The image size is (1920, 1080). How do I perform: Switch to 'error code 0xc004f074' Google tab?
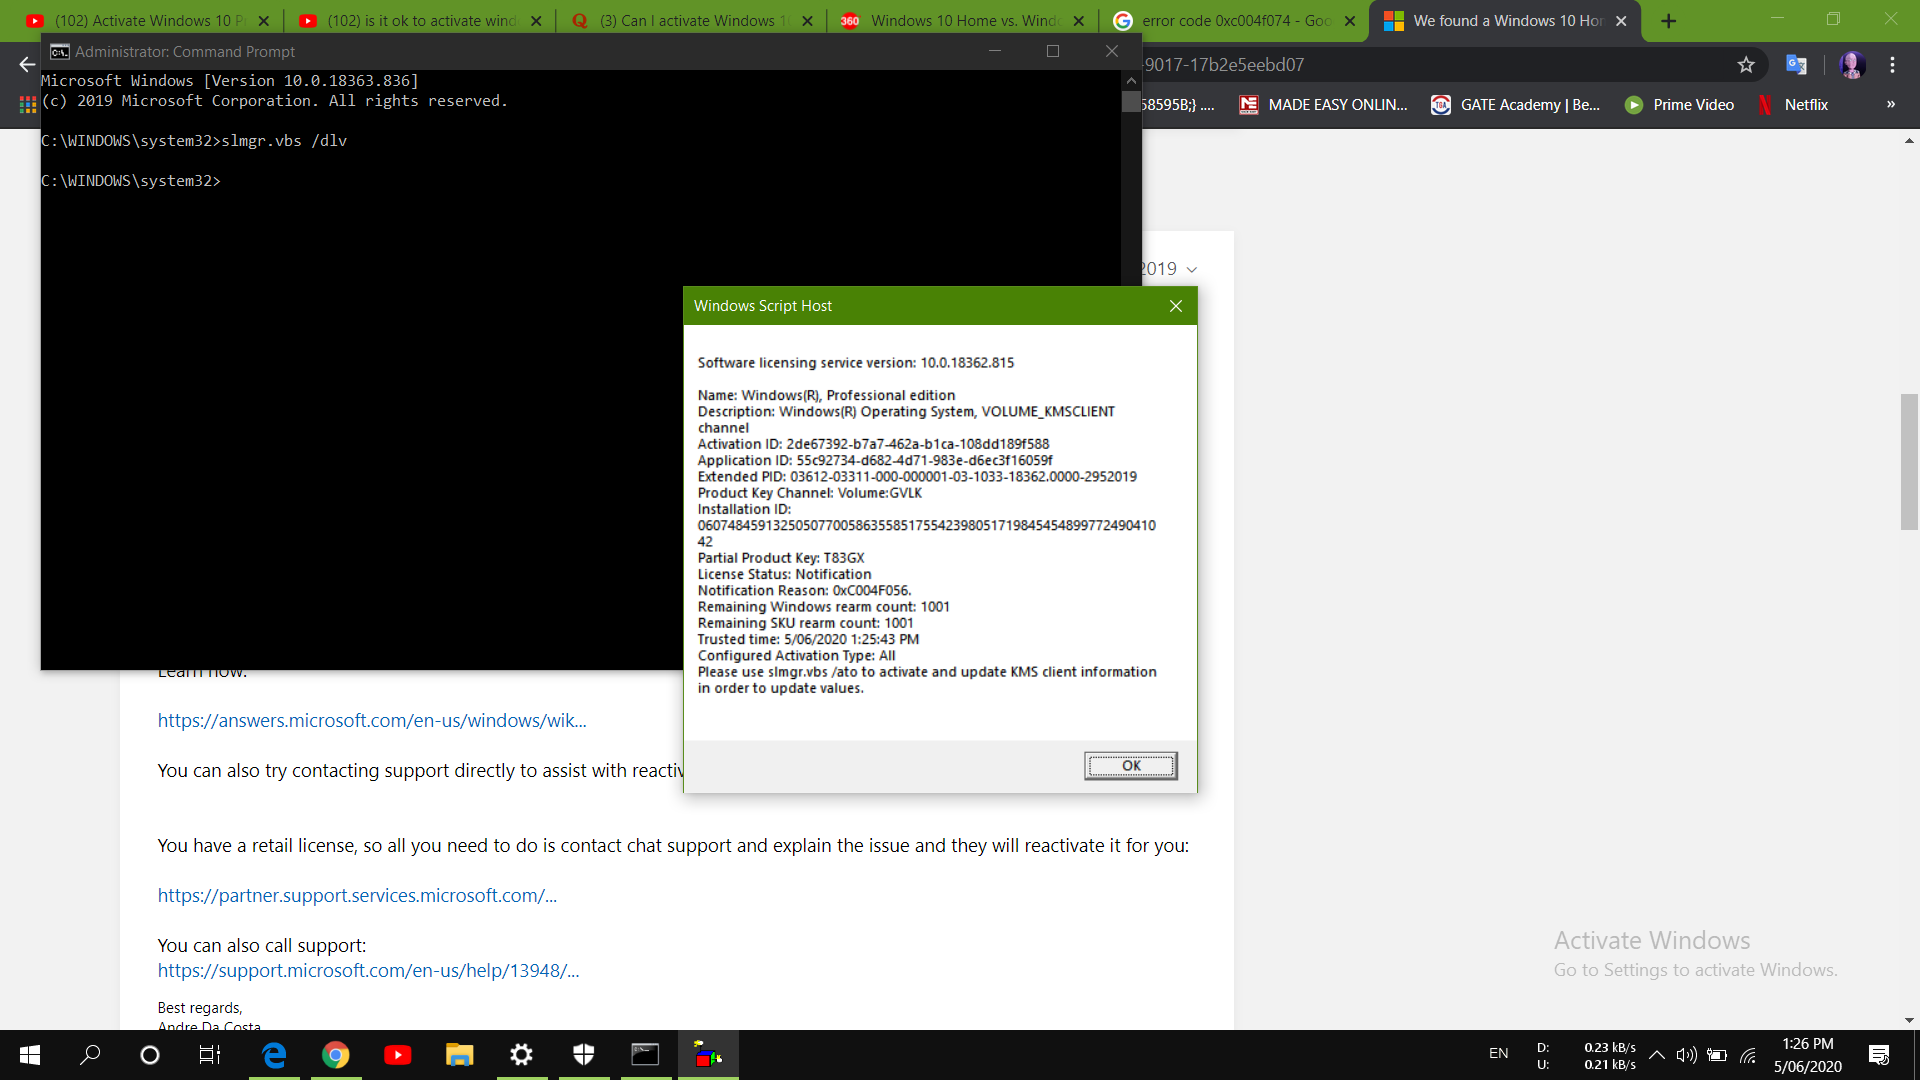(1234, 21)
